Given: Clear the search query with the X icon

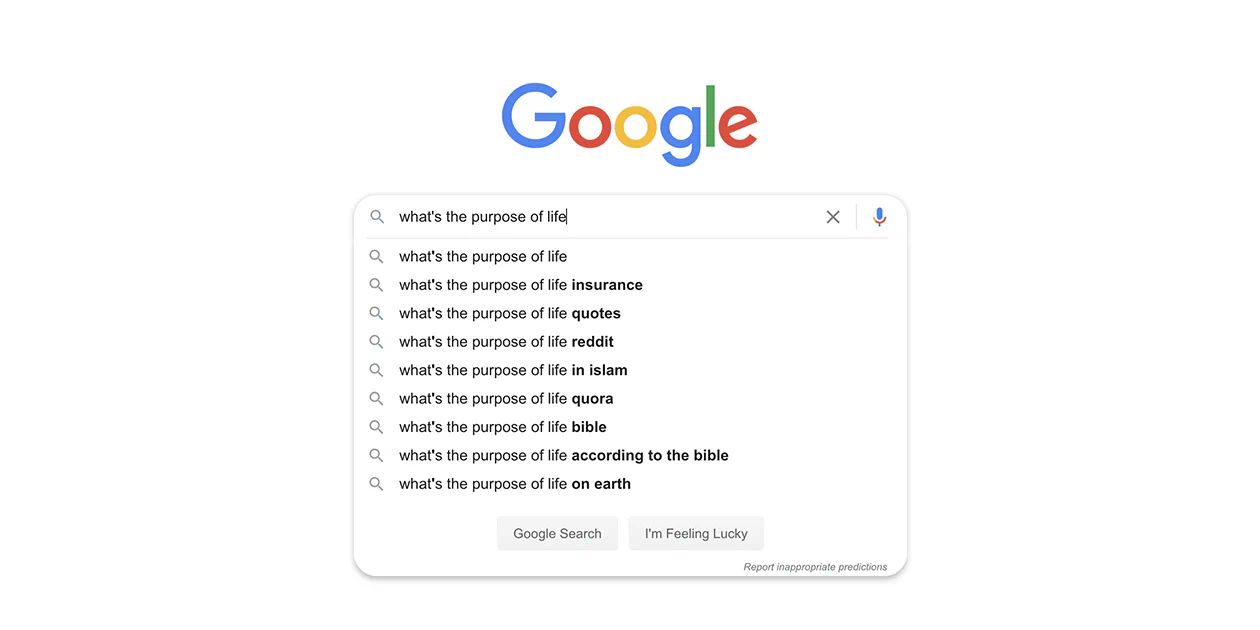Looking at the screenshot, I should [833, 216].
